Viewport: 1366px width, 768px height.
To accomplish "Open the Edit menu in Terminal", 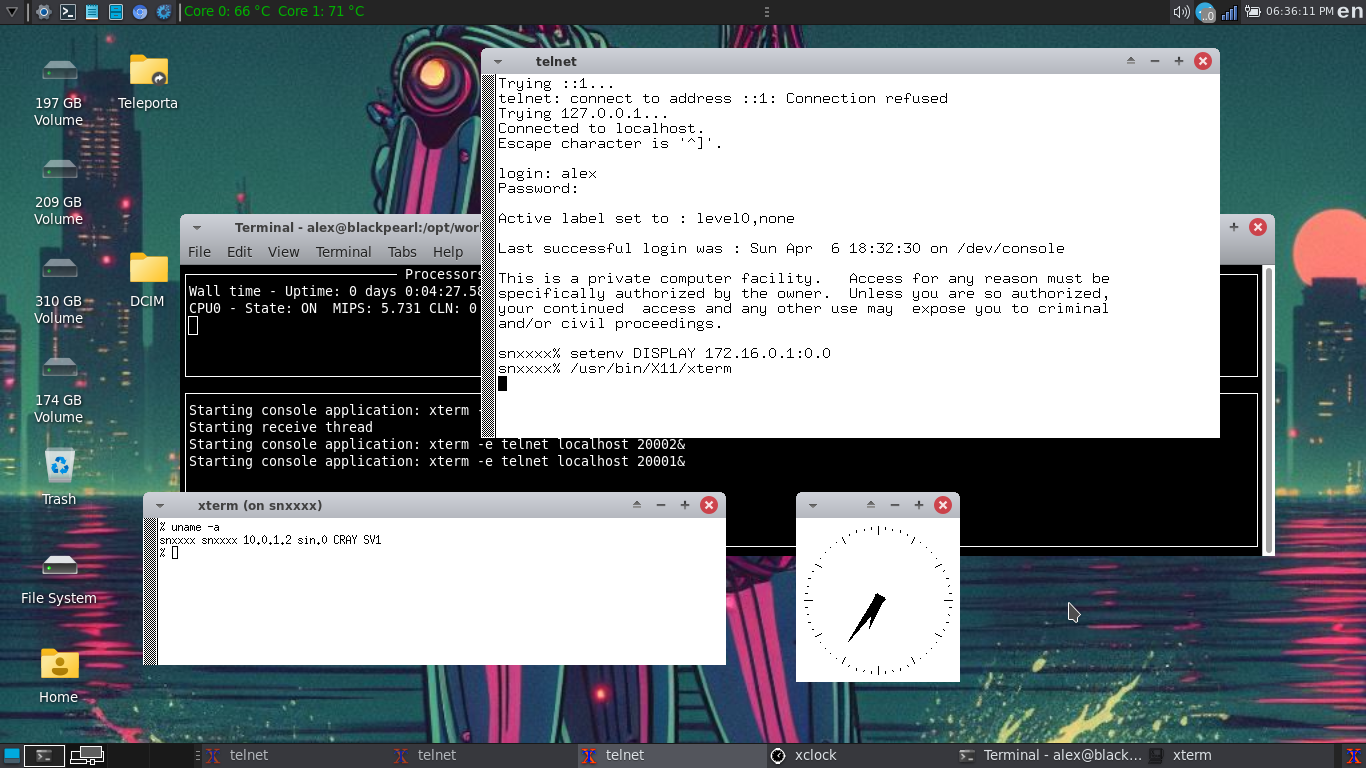I will [x=239, y=252].
